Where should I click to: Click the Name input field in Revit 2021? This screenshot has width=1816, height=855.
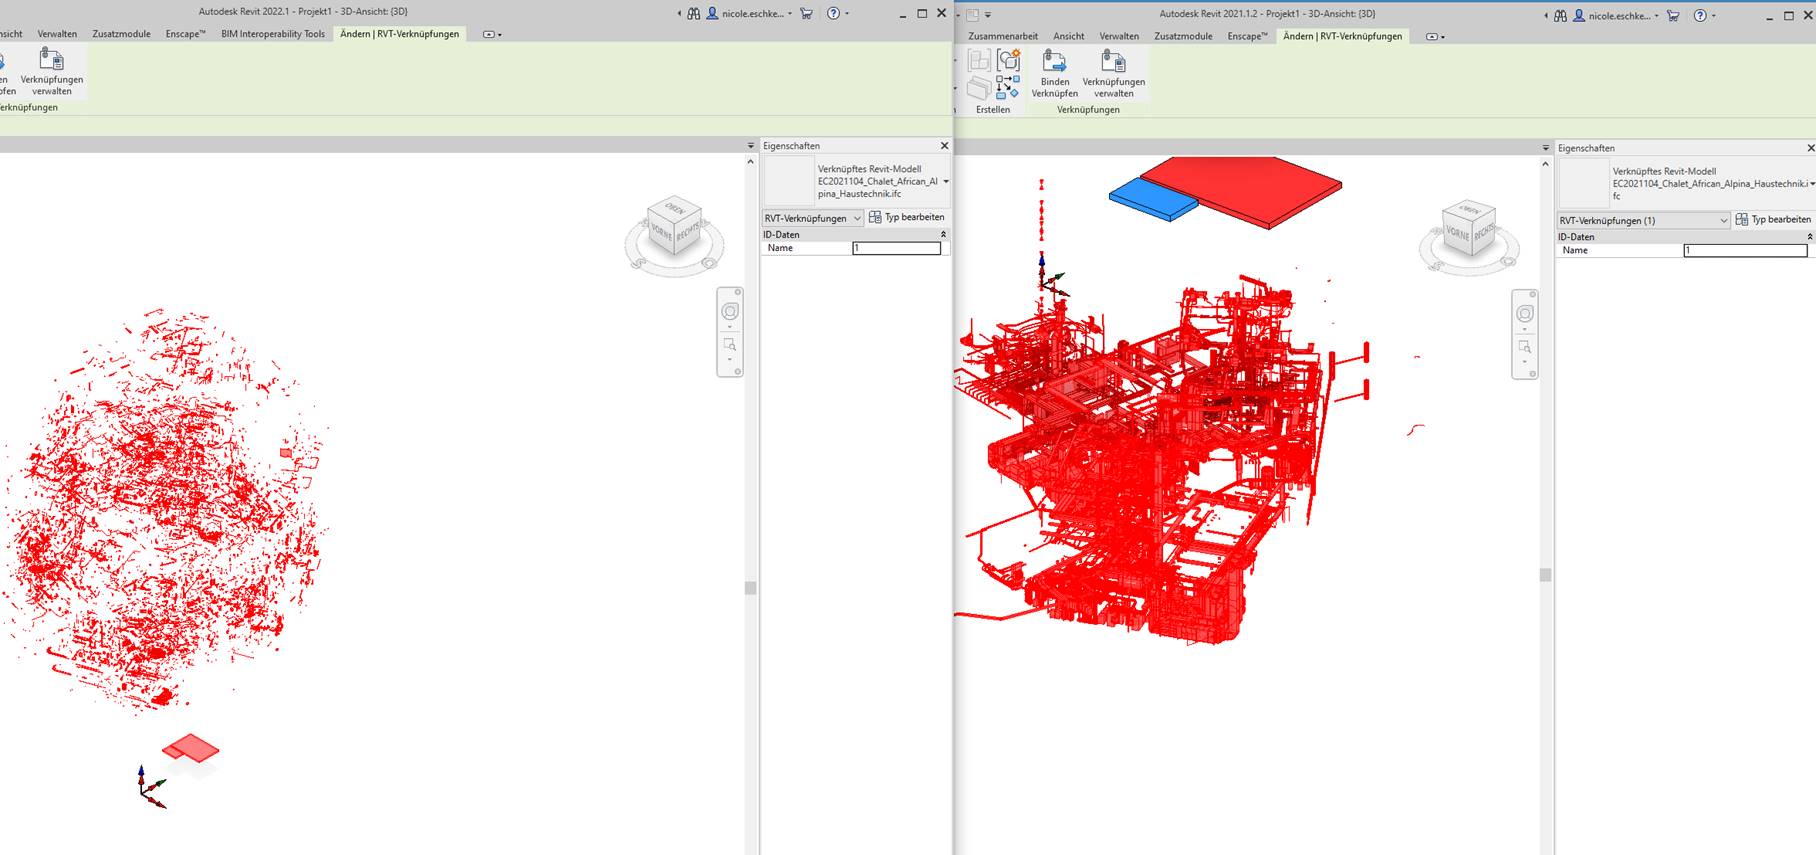coord(1745,250)
